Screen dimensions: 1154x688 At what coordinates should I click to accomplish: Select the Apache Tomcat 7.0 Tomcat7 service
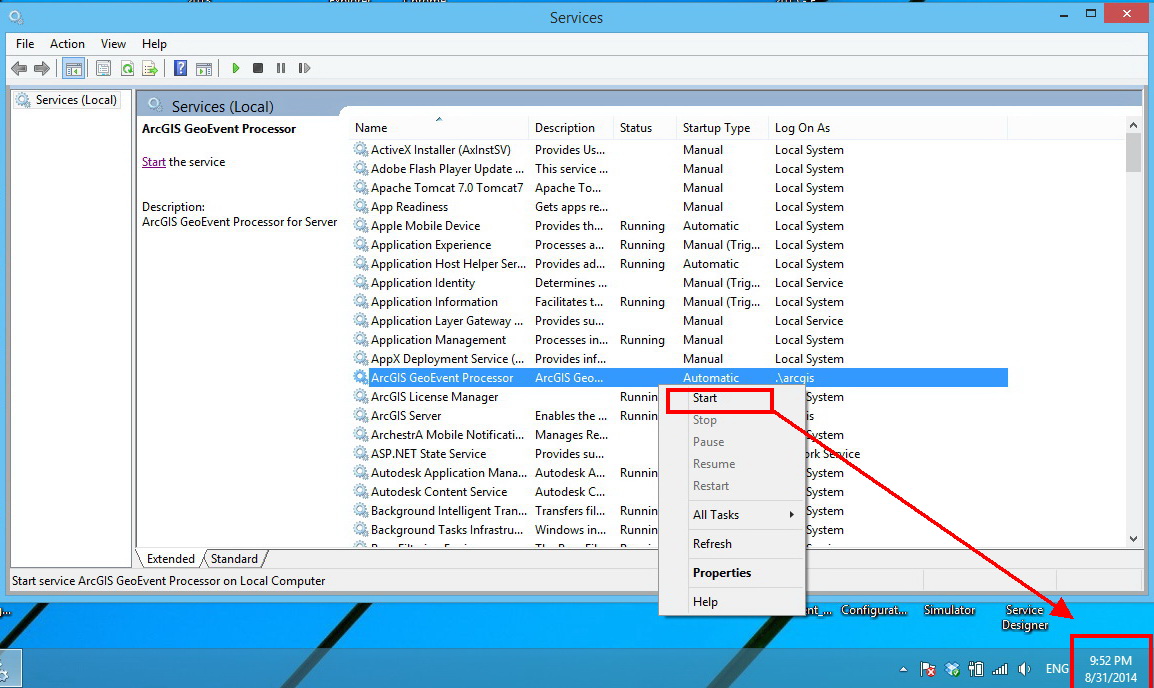[x=679, y=188]
